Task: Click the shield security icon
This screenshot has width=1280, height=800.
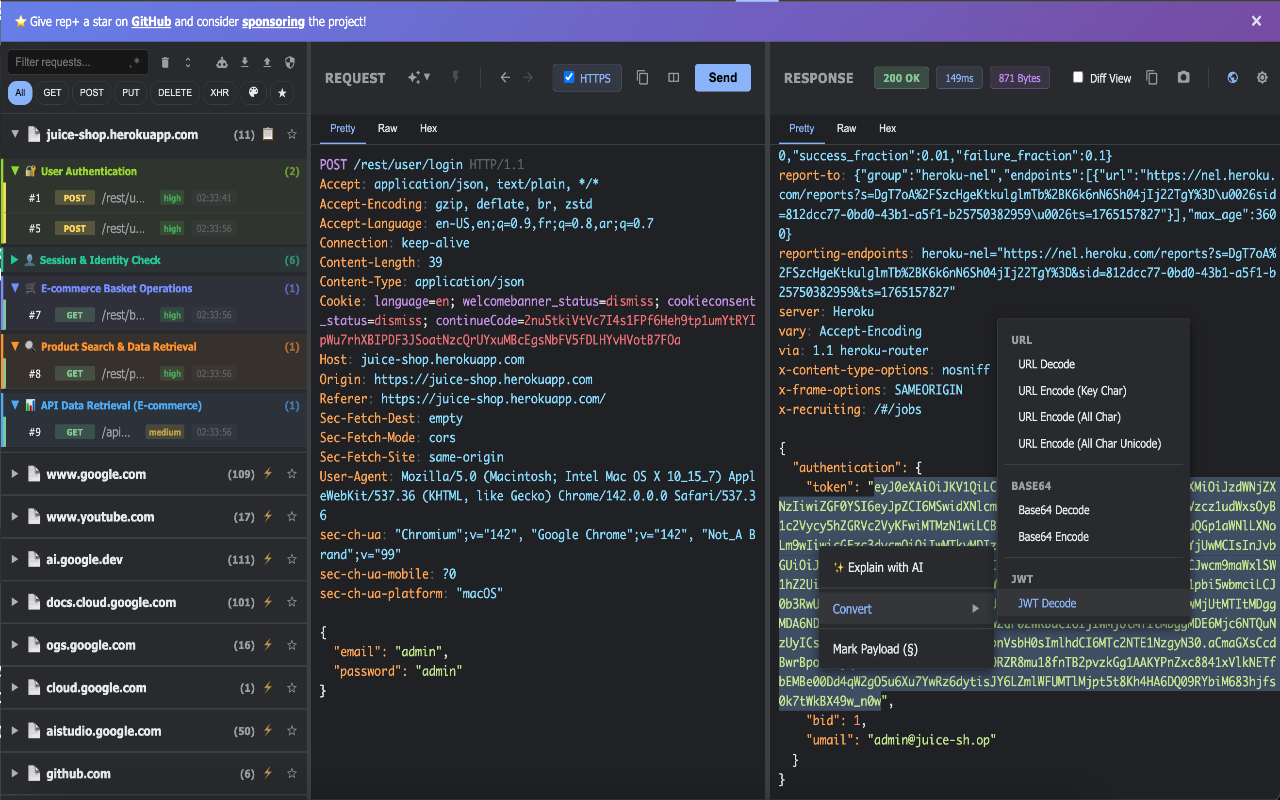Action: click(x=290, y=62)
